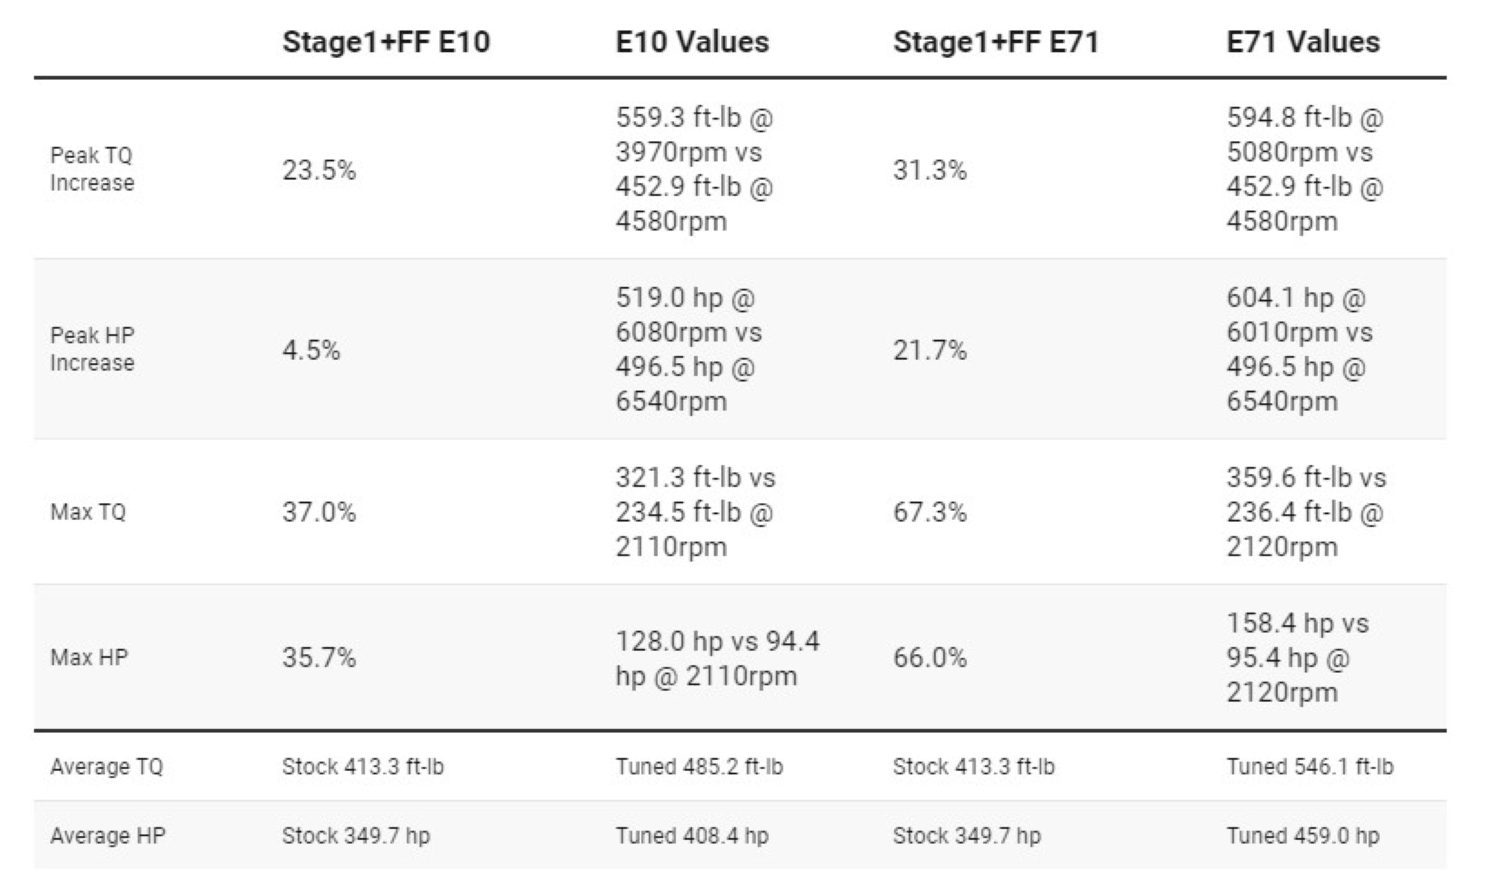This screenshot has height=884, width=1500.
Task: Click the 4.5% peak horsepower cell
Action: coord(311,350)
